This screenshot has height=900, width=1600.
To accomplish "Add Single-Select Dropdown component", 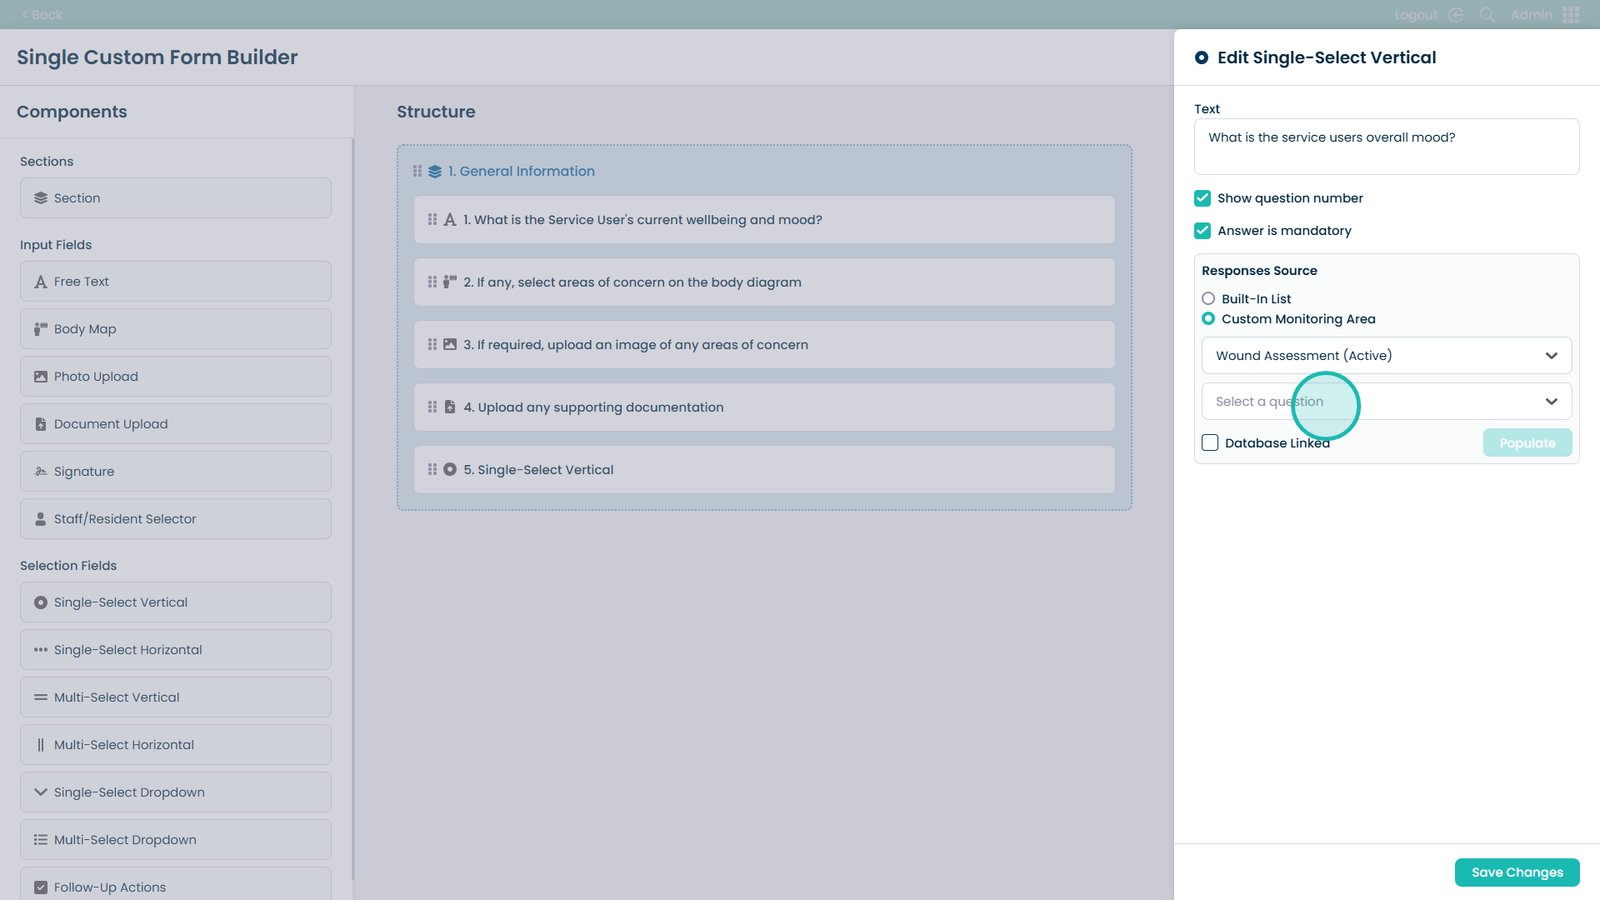I will (176, 792).
